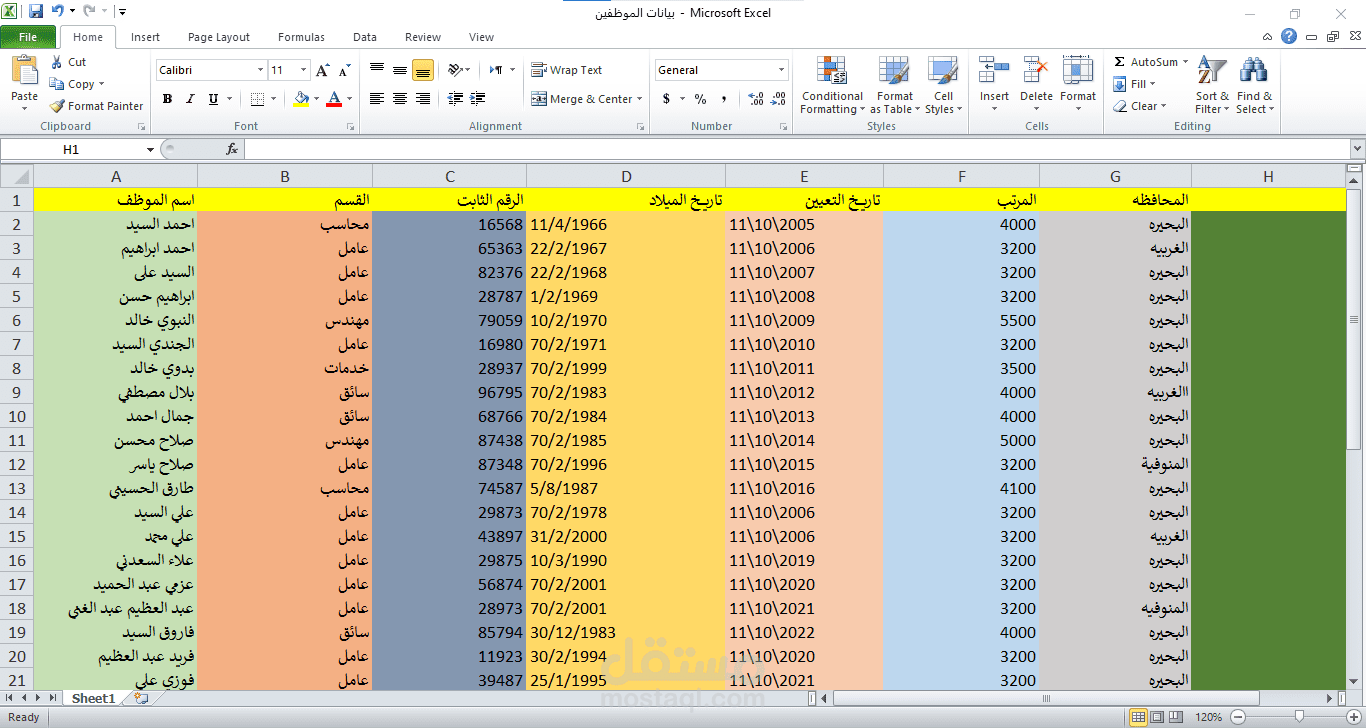
Task: Click the Paste icon
Action: 24,71
